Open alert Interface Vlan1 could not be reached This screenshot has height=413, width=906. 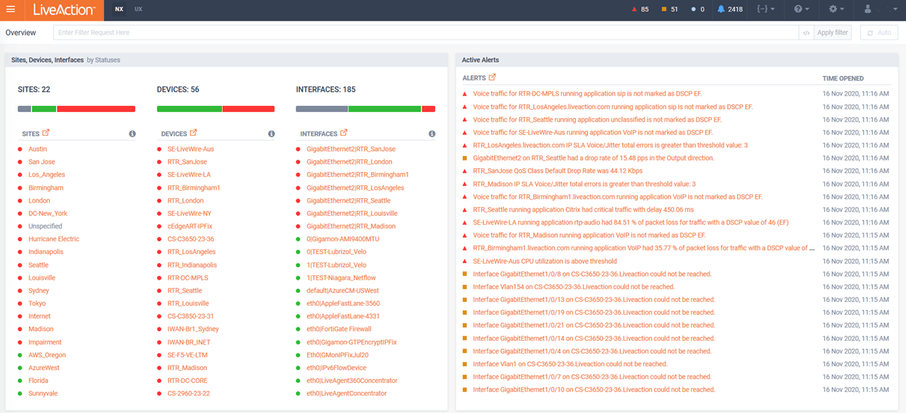(x=570, y=364)
